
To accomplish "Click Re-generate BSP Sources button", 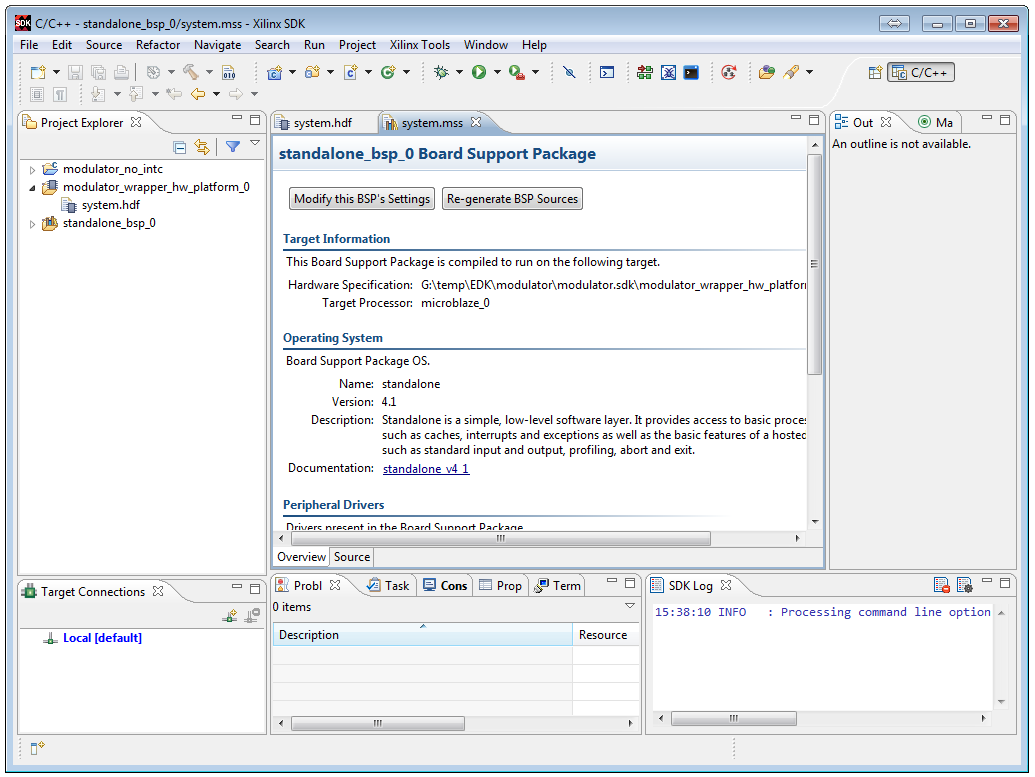I will click(x=512, y=199).
